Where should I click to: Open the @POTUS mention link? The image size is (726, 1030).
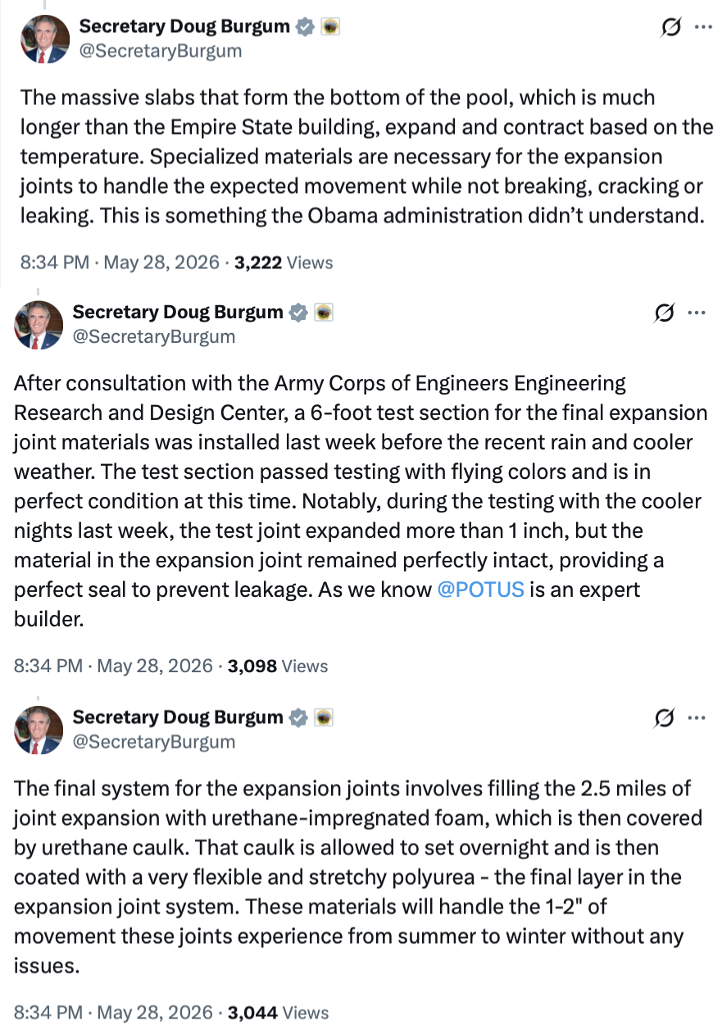click(x=480, y=589)
